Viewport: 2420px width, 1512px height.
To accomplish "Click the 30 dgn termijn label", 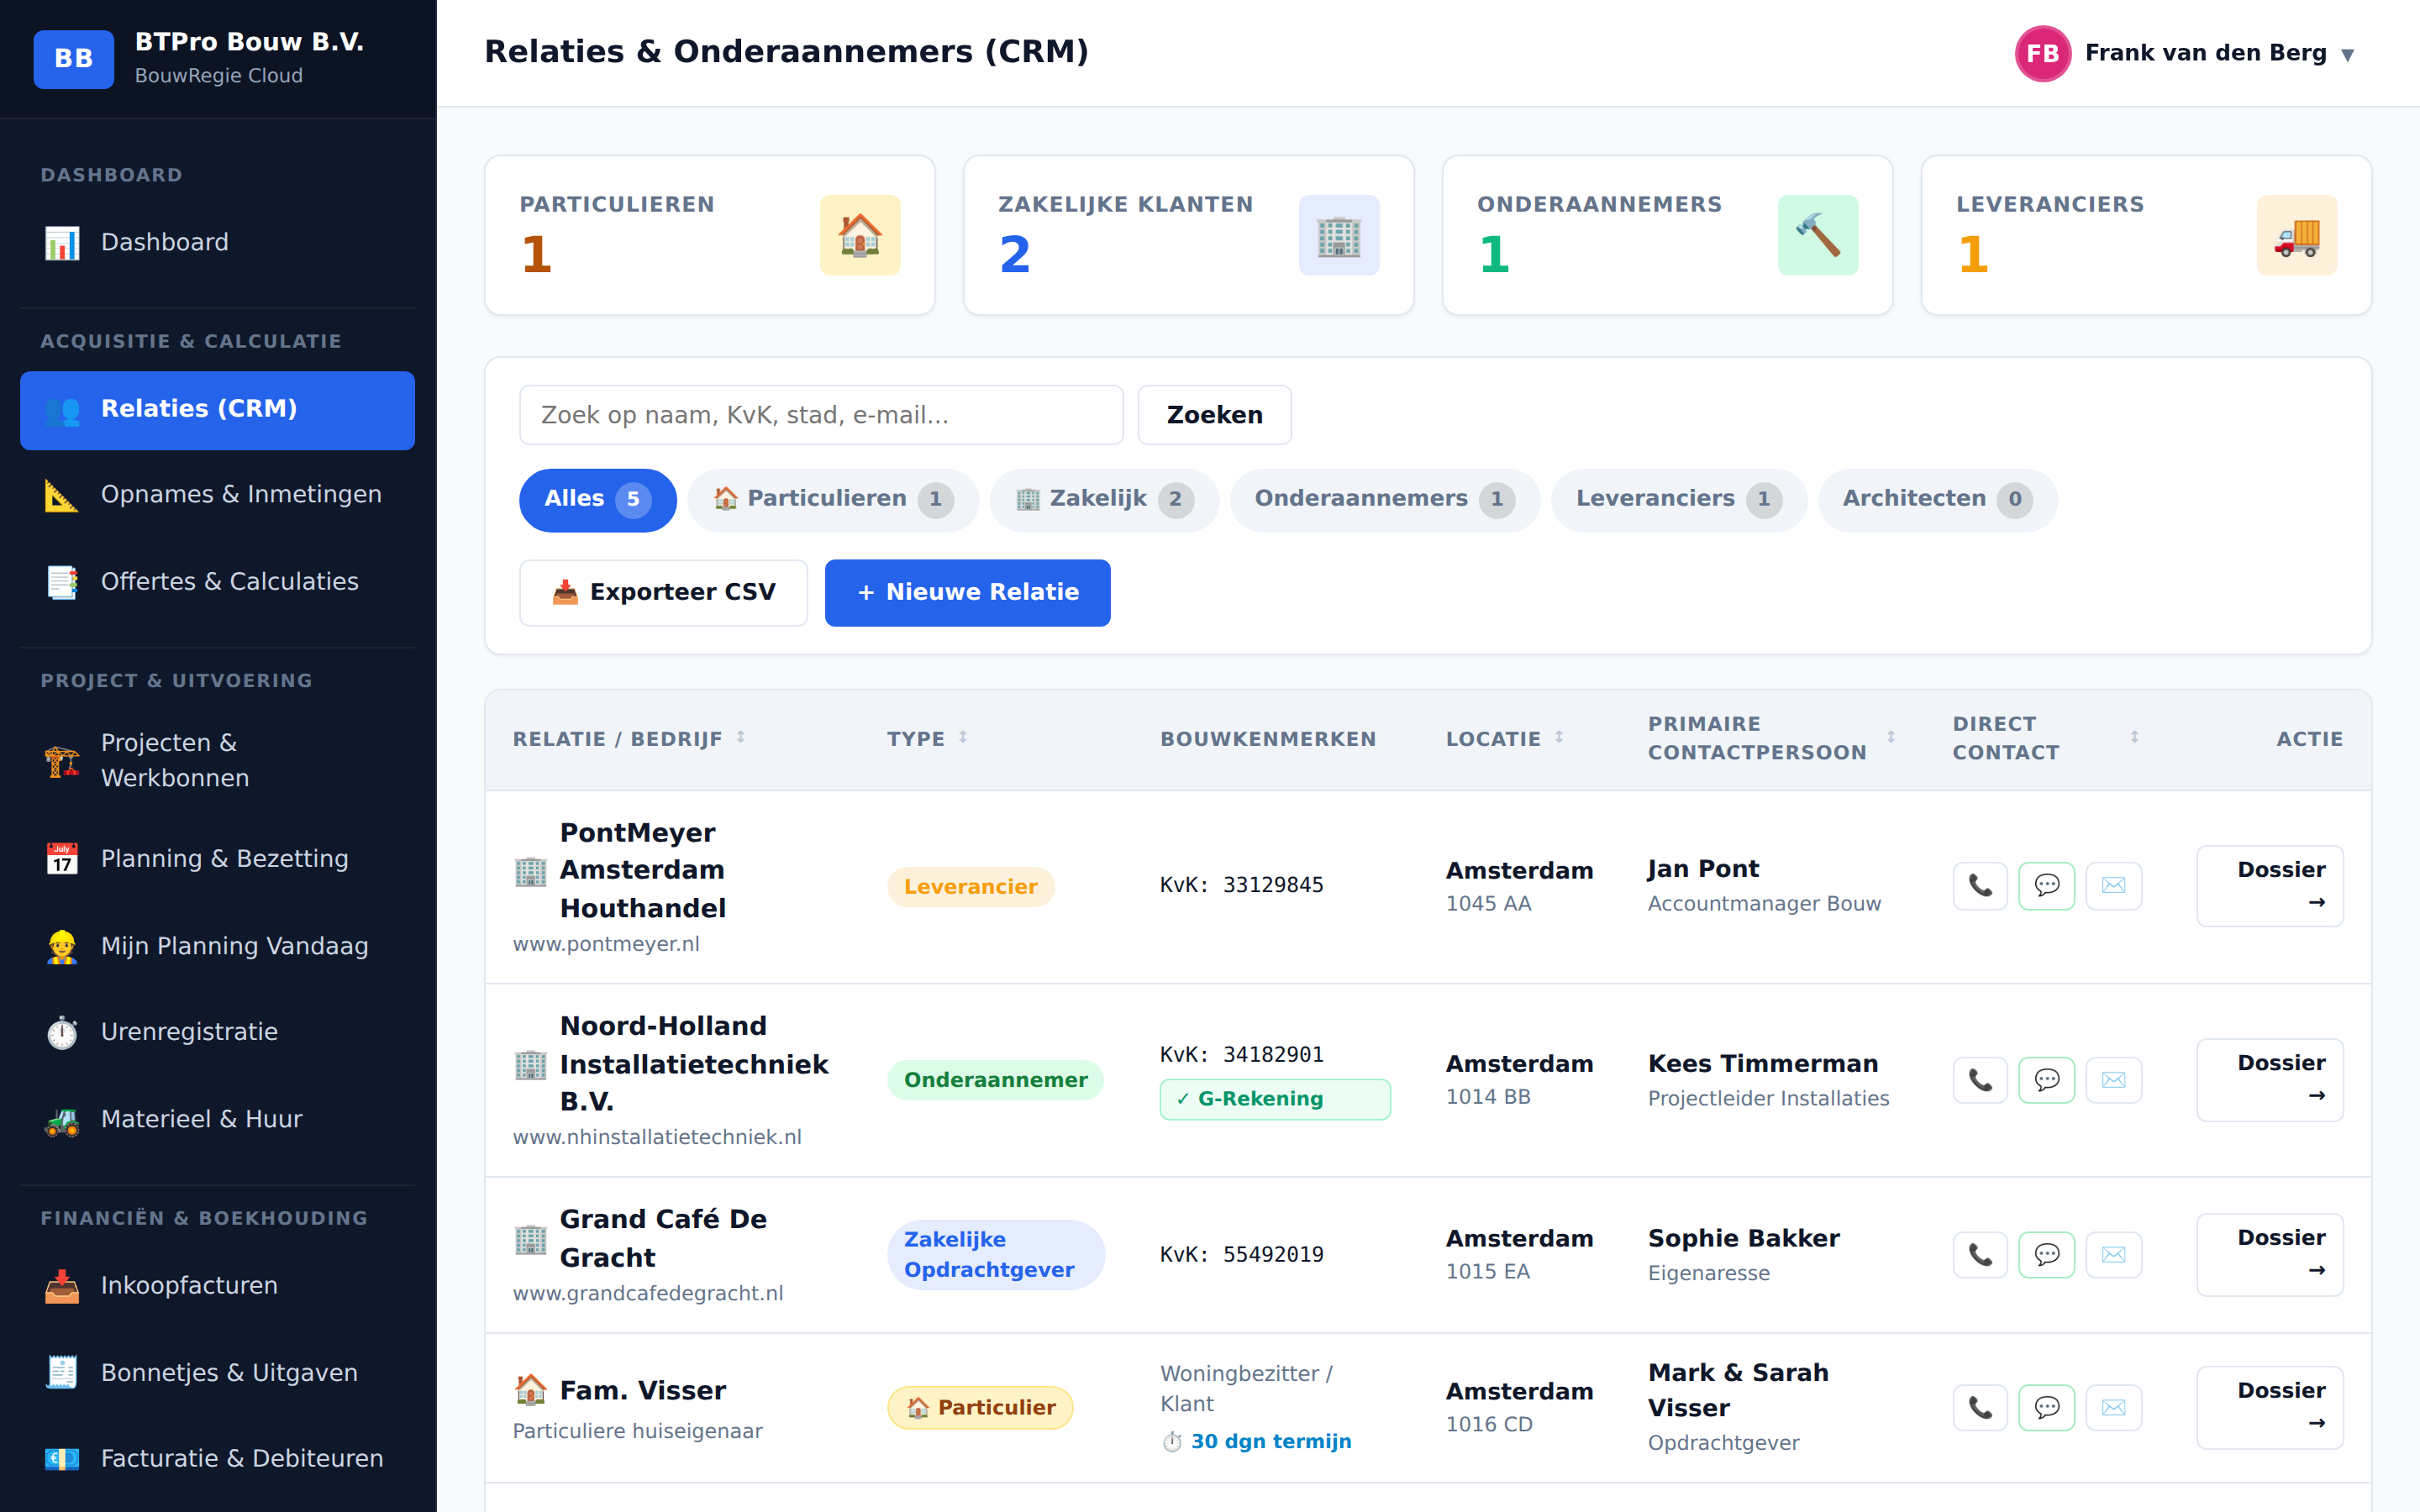I will pyautogui.click(x=1256, y=1442).
